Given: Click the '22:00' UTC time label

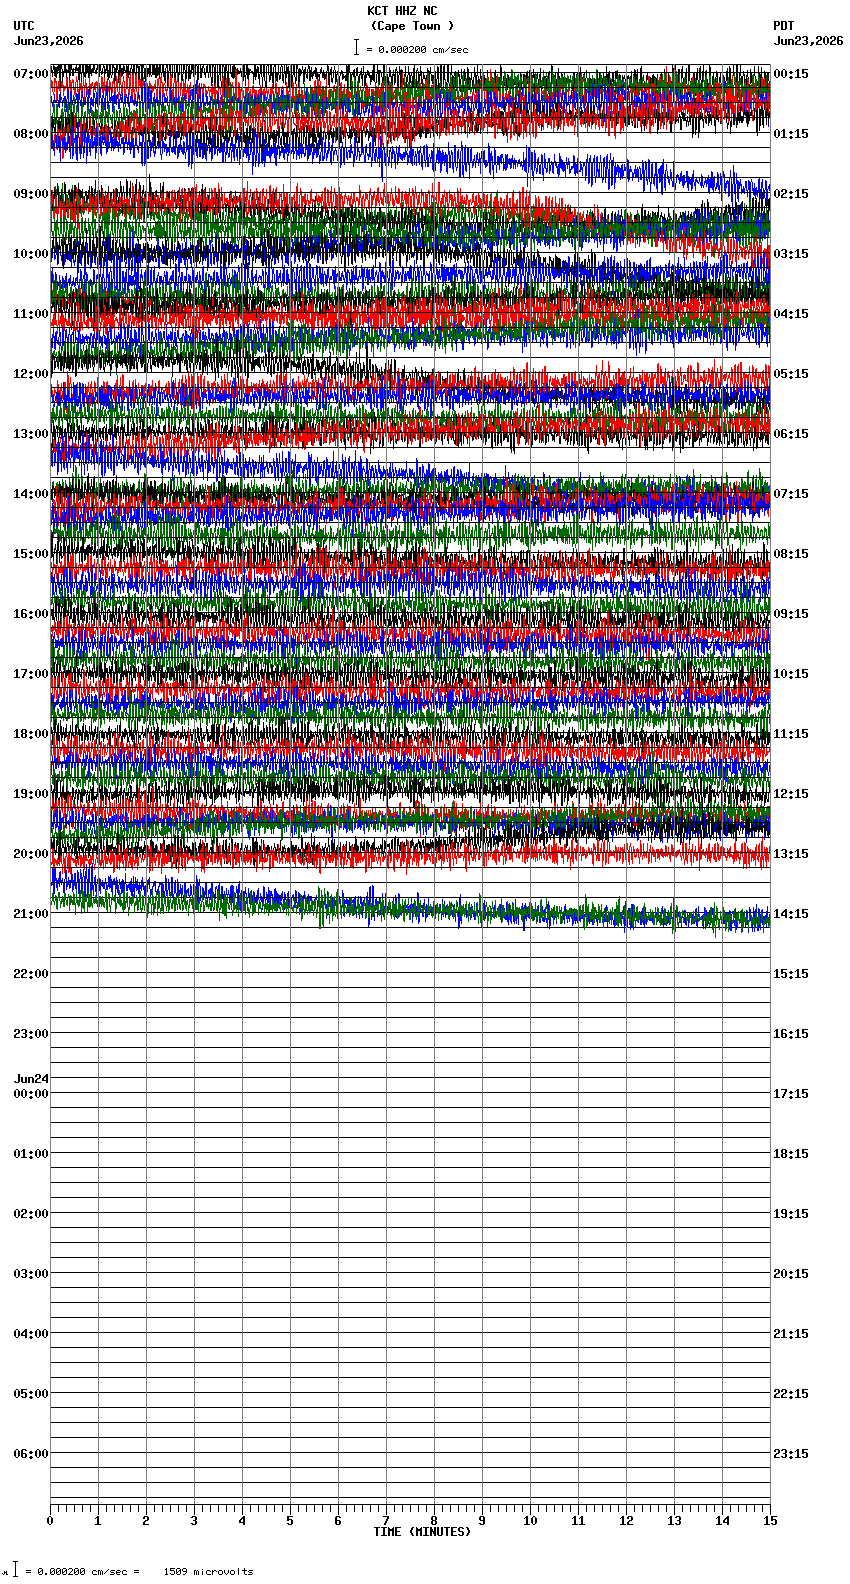Looking at the screenshot, I should pyautogui.click(x=30, y=974).
